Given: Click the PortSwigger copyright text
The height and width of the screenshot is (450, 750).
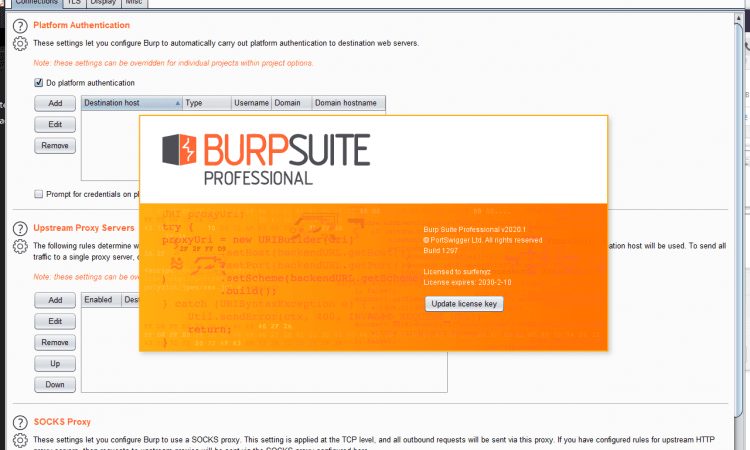Looking at the screenshot, I should (483, 240).
